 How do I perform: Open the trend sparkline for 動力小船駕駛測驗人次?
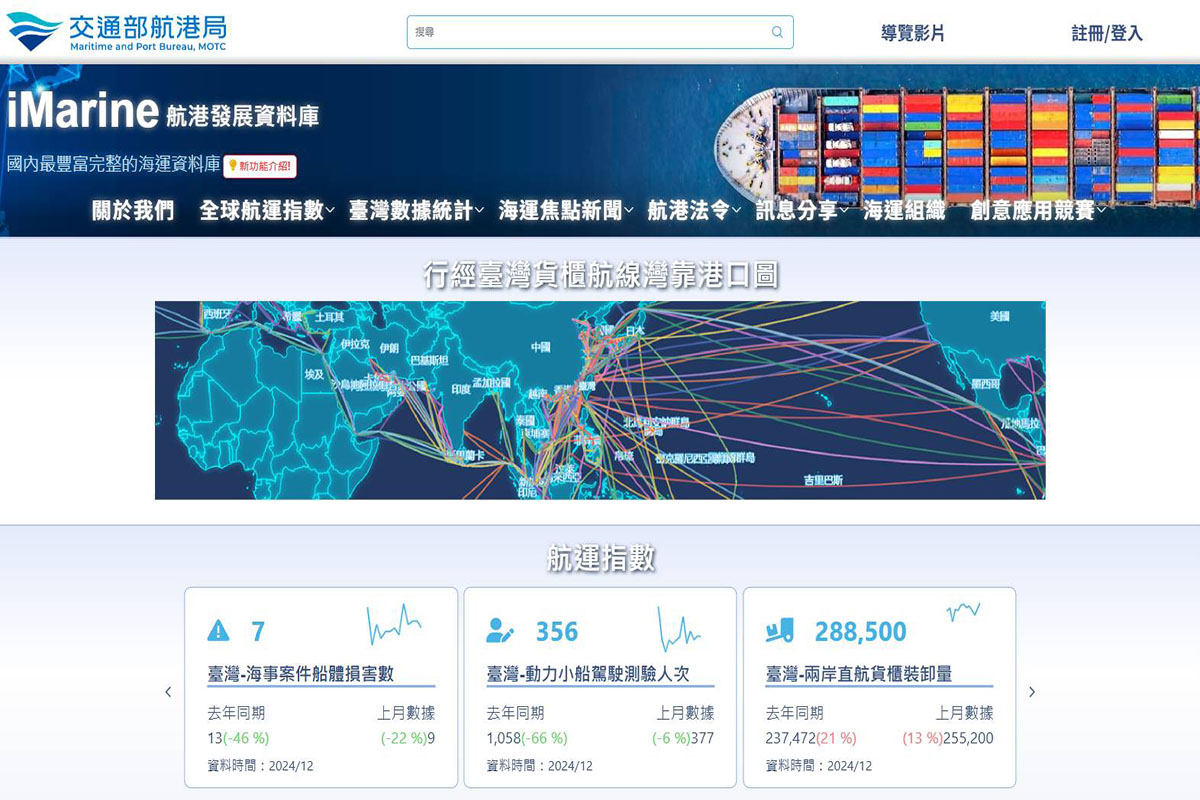click(x=679, y=628)
